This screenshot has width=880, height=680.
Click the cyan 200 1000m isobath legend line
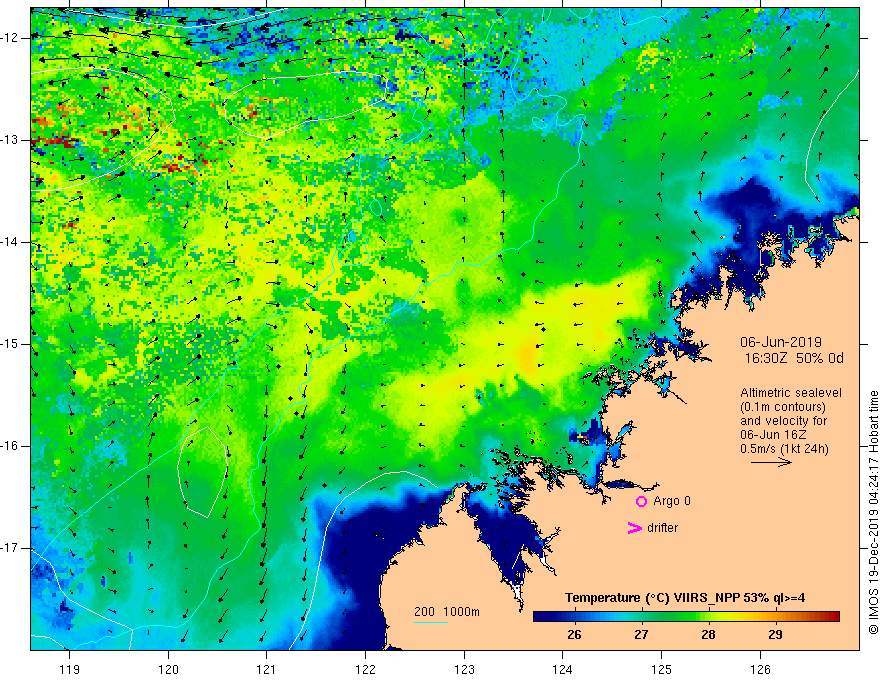click(x=431, y=622)
